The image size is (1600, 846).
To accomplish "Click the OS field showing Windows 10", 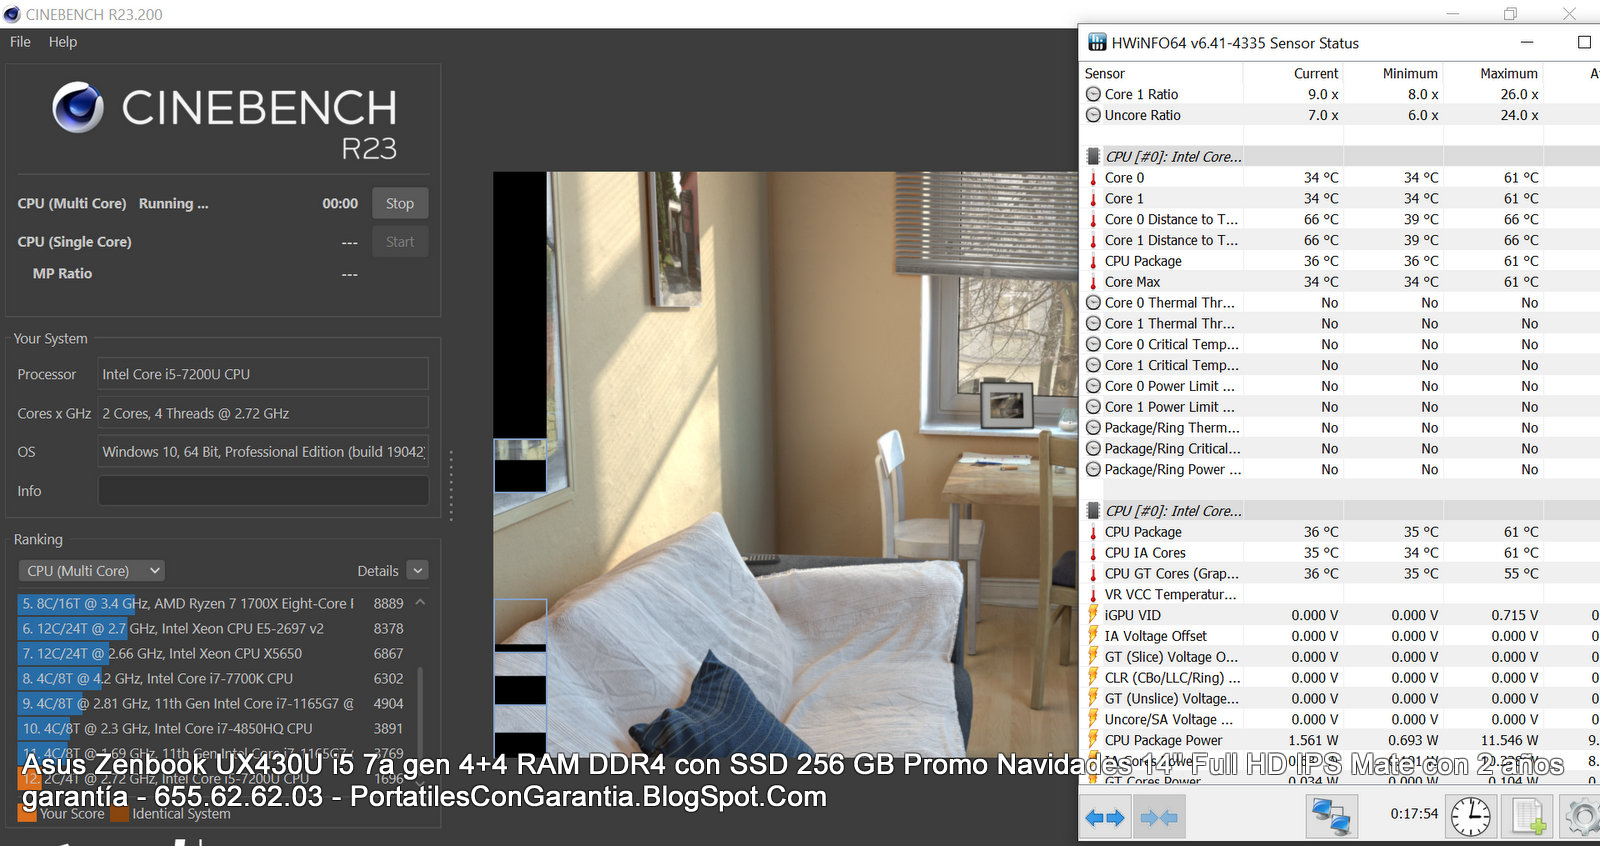I will 263,452.
